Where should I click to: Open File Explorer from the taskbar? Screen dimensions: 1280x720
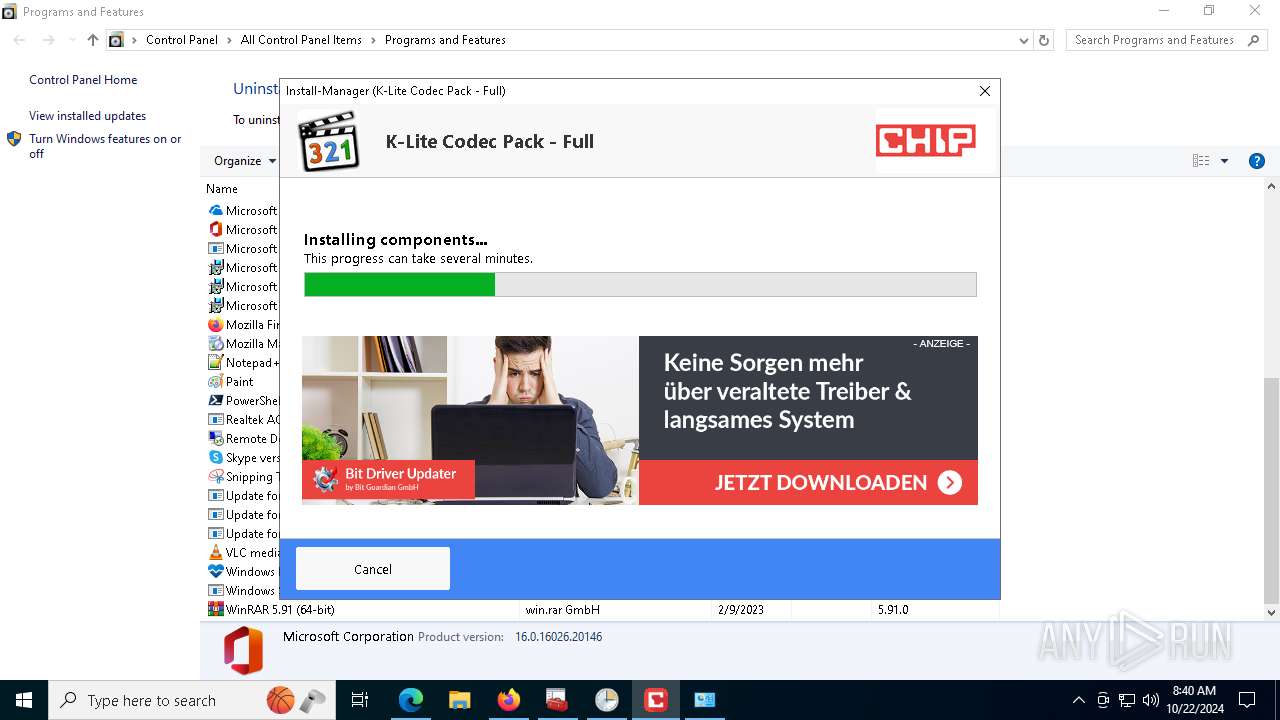pyautogui.click(x=459, y=700)
